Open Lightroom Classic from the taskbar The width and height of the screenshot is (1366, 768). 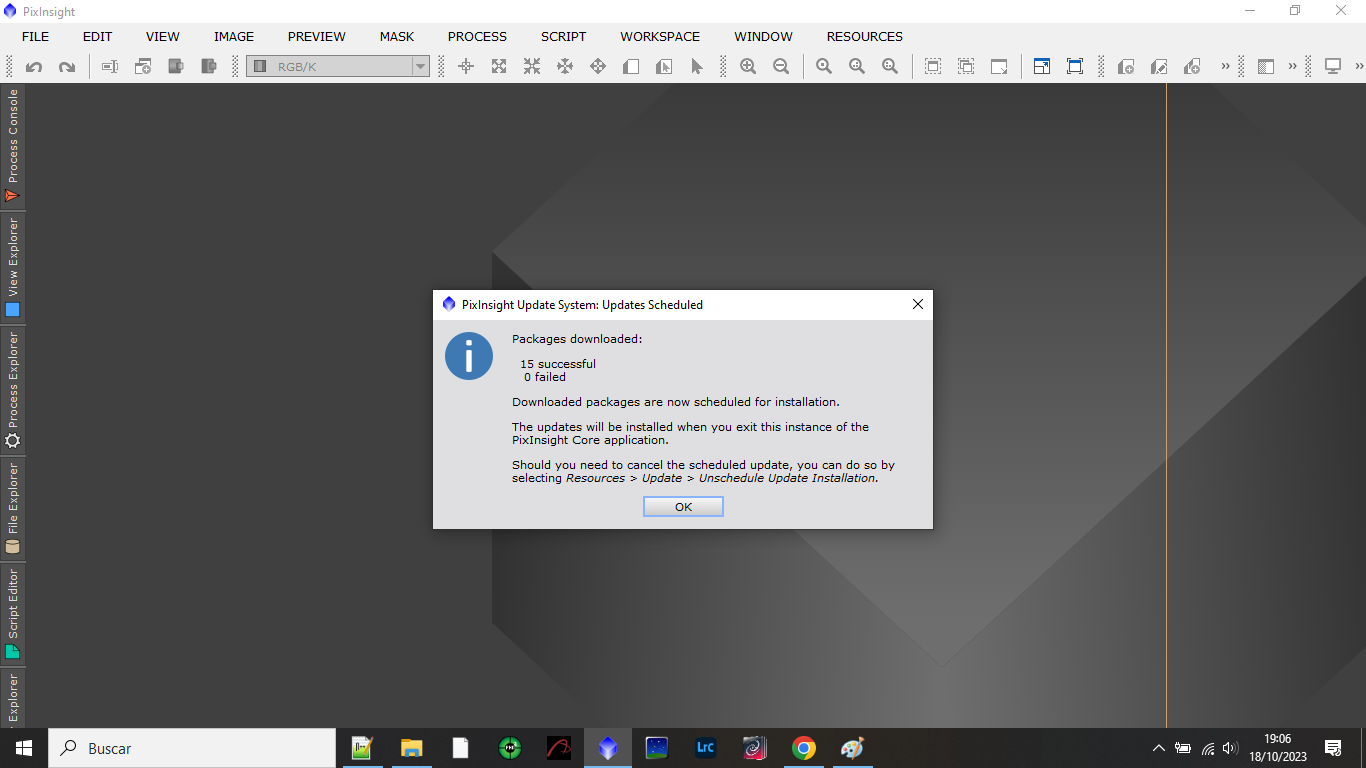click(705, 748)
